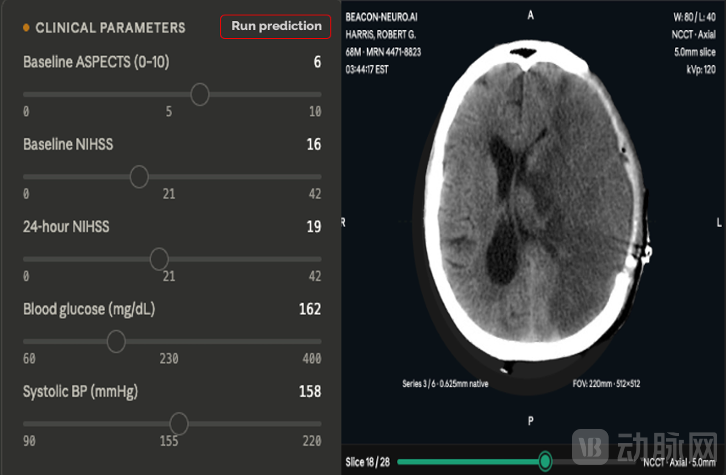Click the CT brain scan image
This screenshot has height=475, width=727.
(534, 202)
